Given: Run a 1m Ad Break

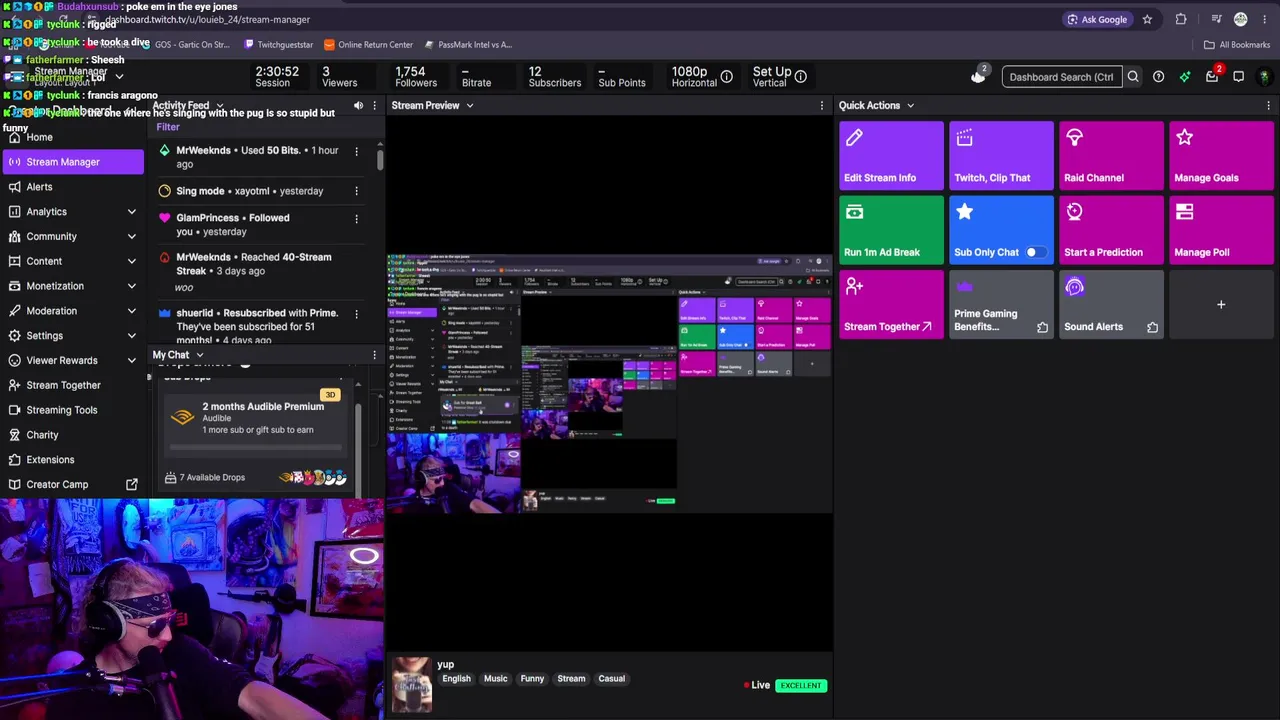Looking at the screenshot, I should [891, 230].
